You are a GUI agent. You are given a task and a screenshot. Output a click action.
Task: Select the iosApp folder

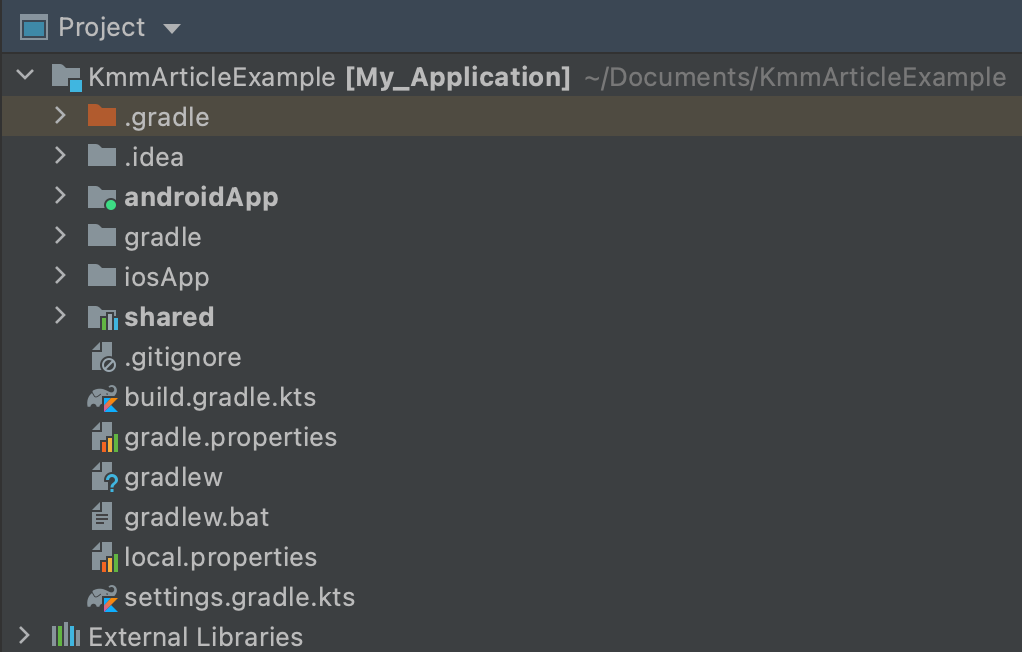pos(166,277)
